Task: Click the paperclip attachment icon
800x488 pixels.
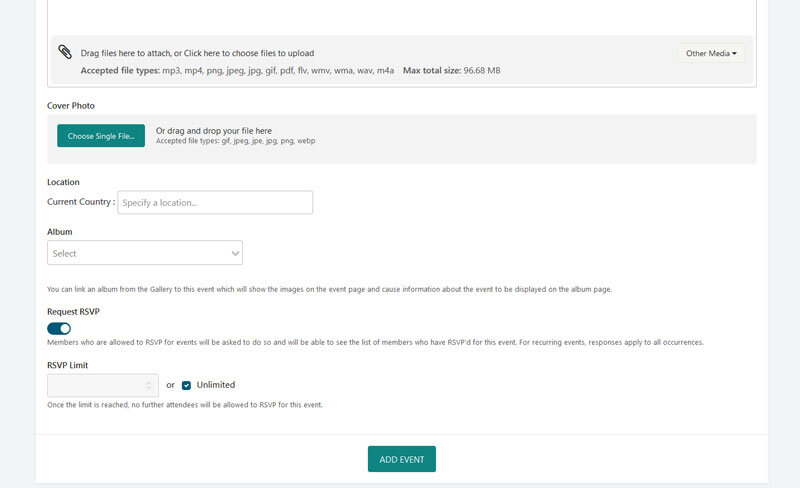Action: point(65,52)
